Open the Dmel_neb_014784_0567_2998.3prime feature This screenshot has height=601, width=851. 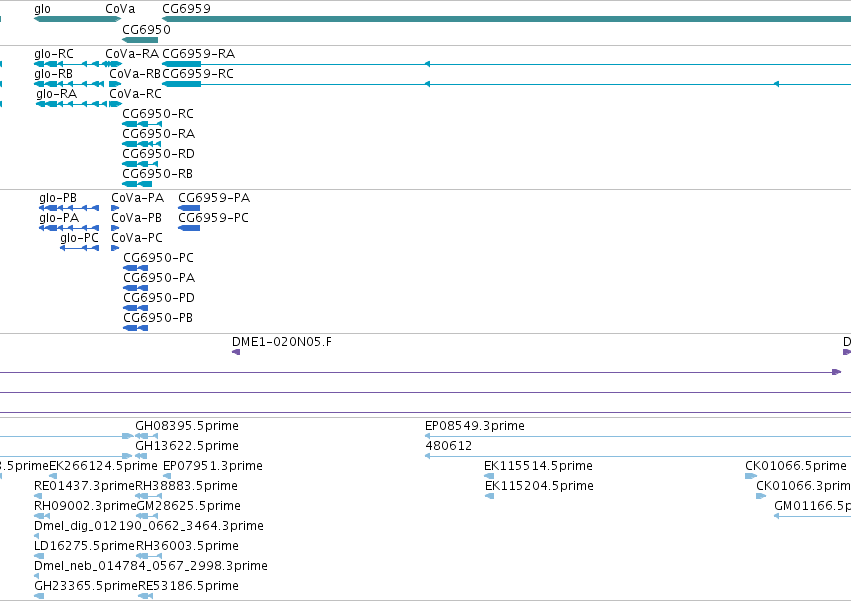pyautogui.click(x=151, y=566)
